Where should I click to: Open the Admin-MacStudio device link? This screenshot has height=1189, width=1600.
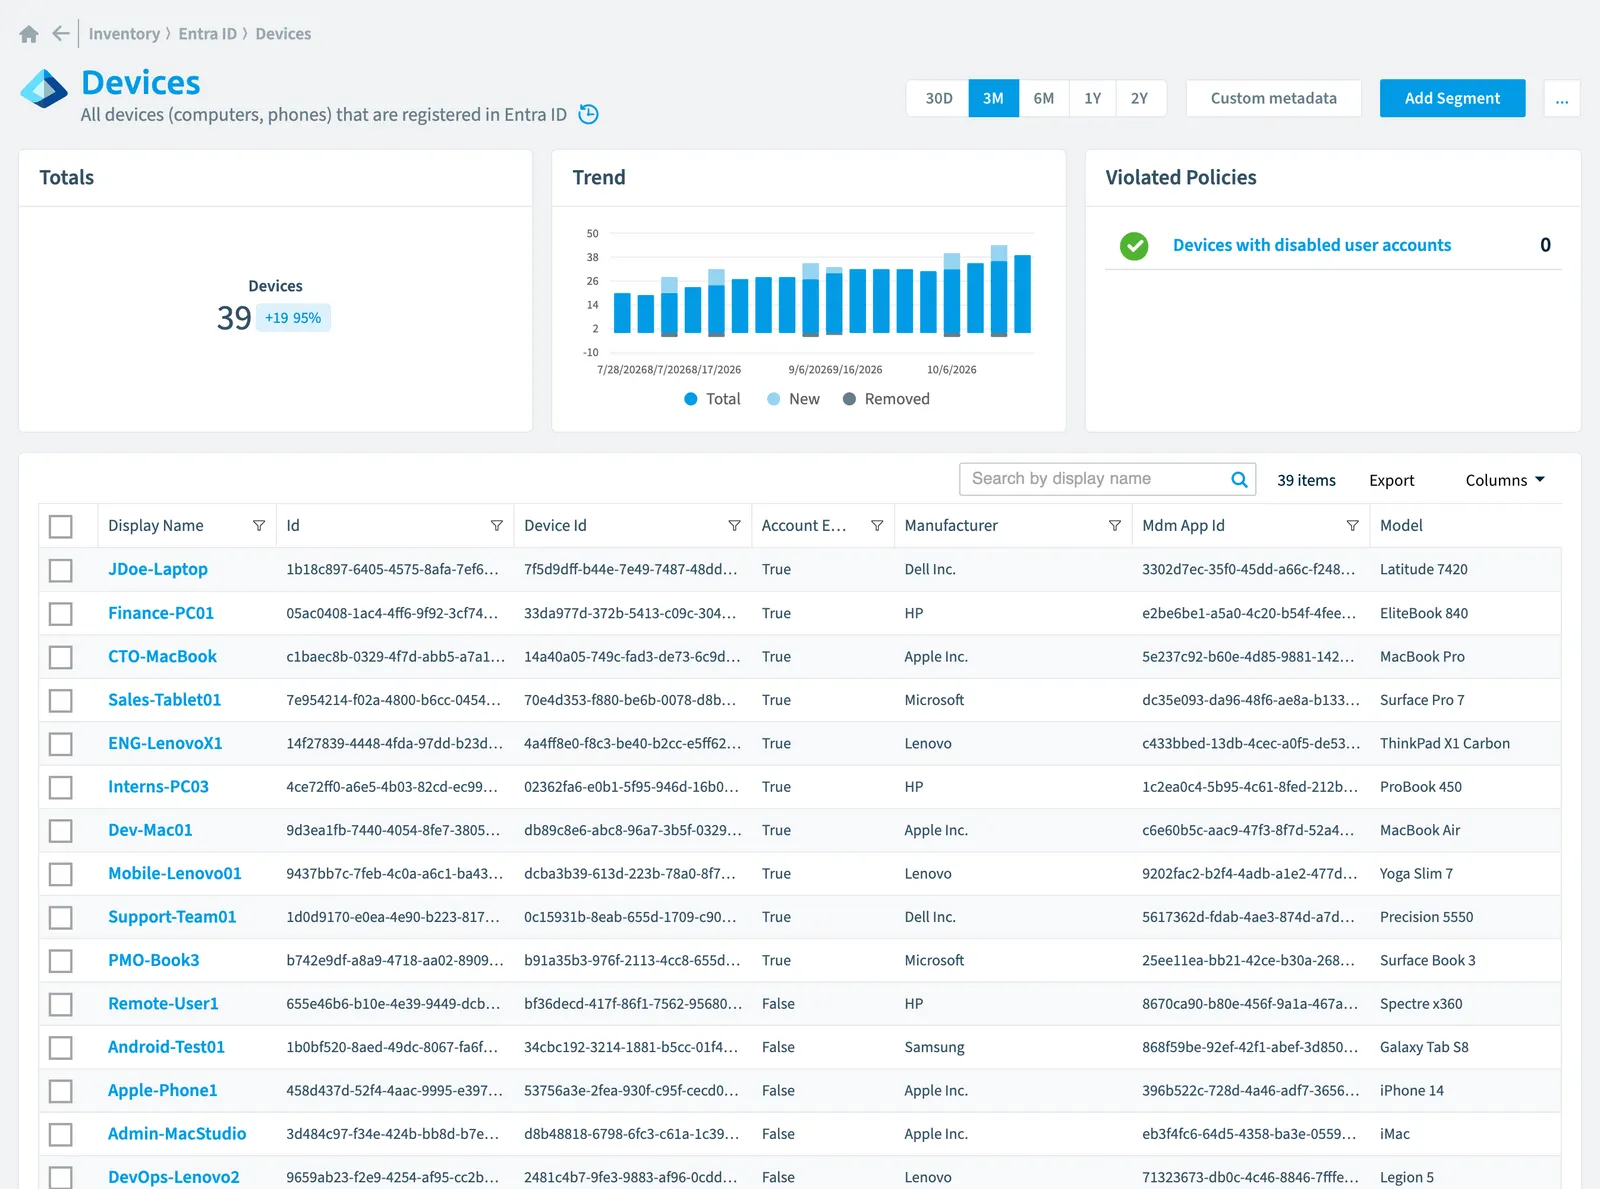pos(177,1133)
